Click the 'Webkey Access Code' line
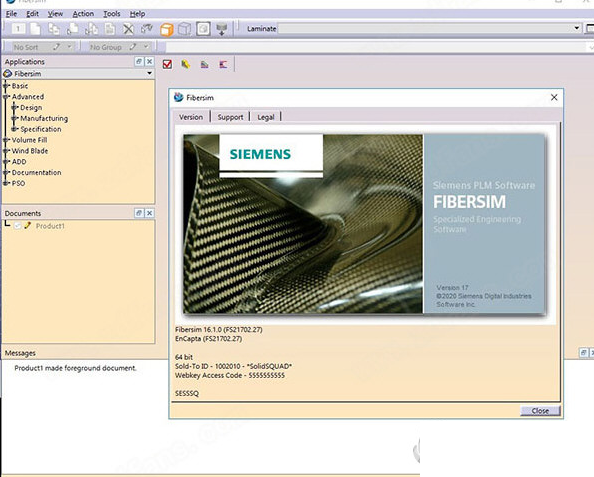Screen dimensions: 594x477 (230, 375)
